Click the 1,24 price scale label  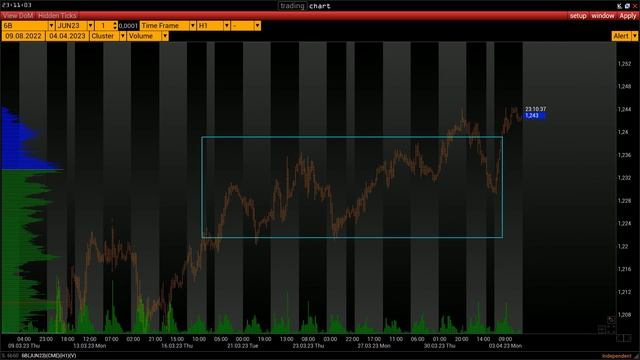coord(623,132)
